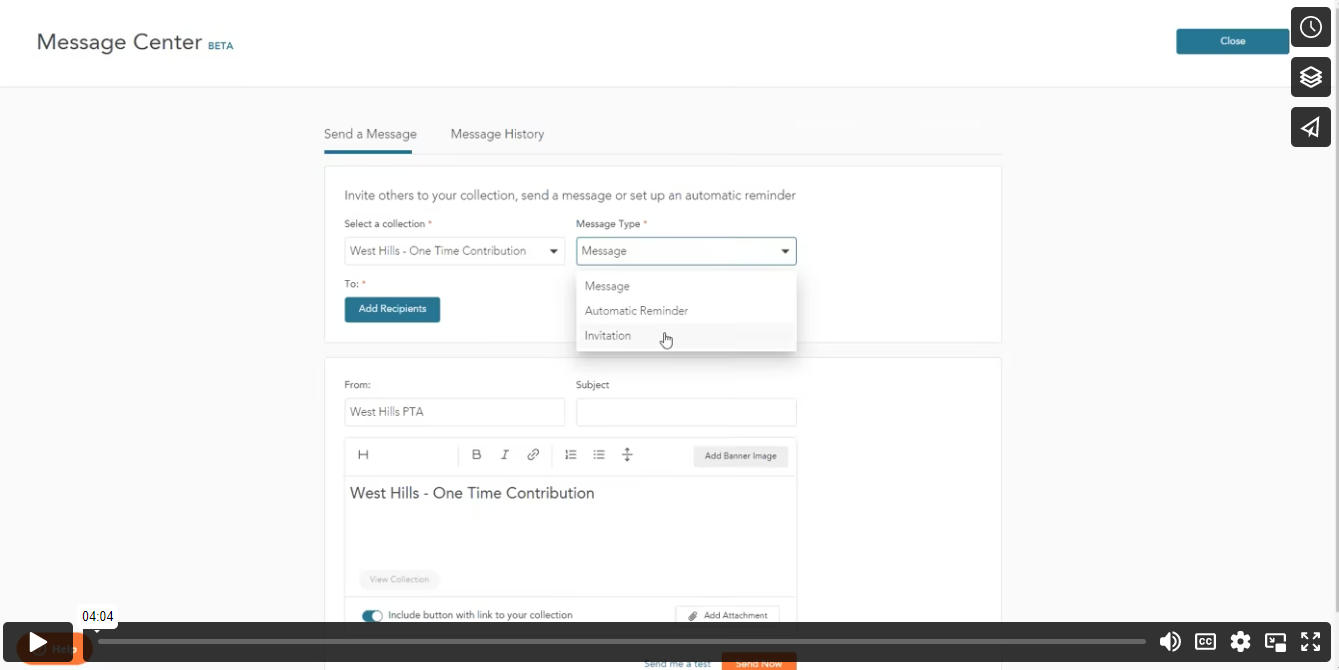Toggle include button with collection link
The image size is (1339, 670).
tap(372, 616)
